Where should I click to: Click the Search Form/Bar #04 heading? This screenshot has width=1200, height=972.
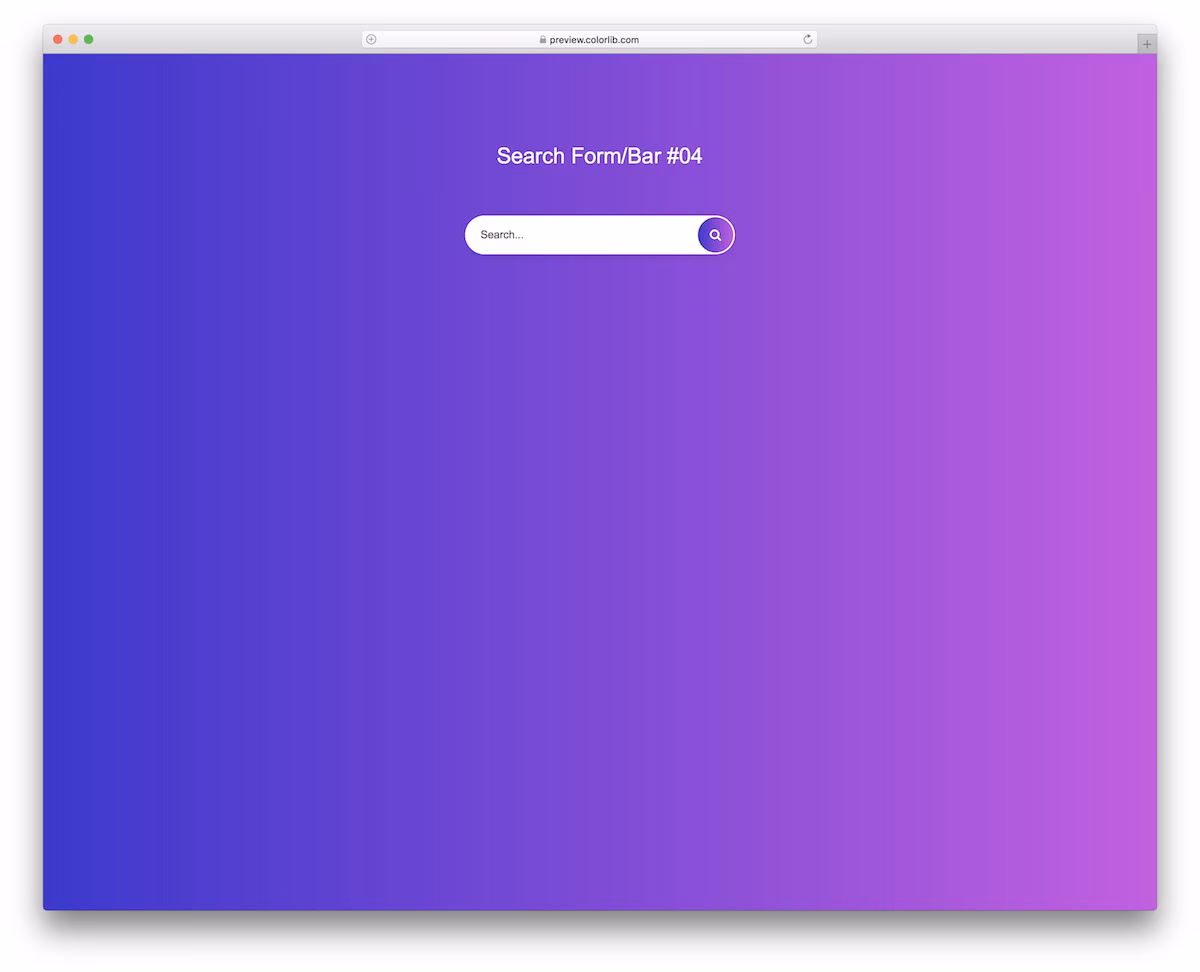point(599,156)
